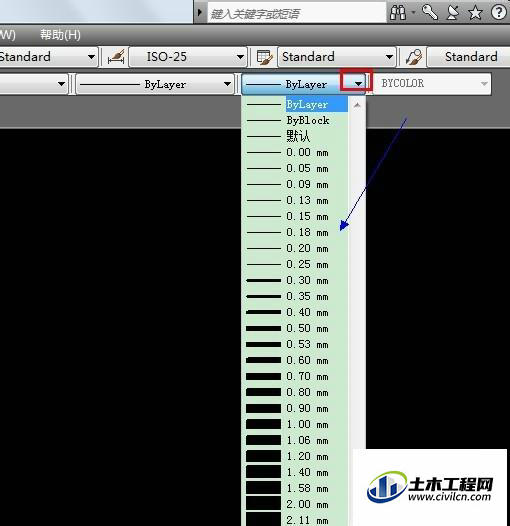Open the multileader style manager icon

pyautogui.click(x=413, y=57)
